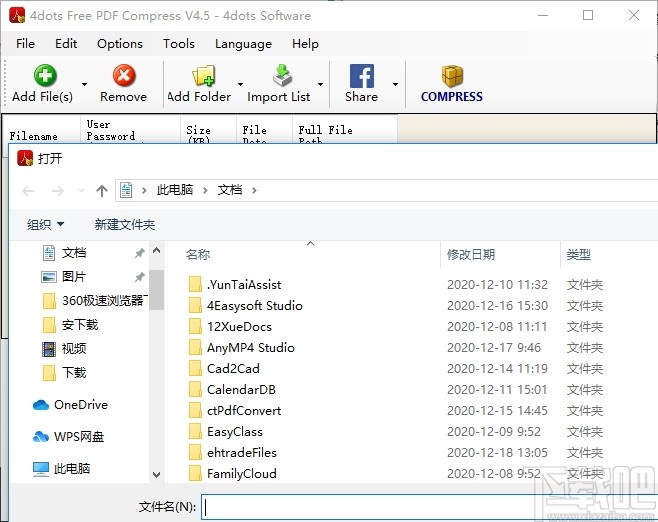658x522 pixels.
Task: Click the EasyClass folder icon
Action: [x=195, y=431]
